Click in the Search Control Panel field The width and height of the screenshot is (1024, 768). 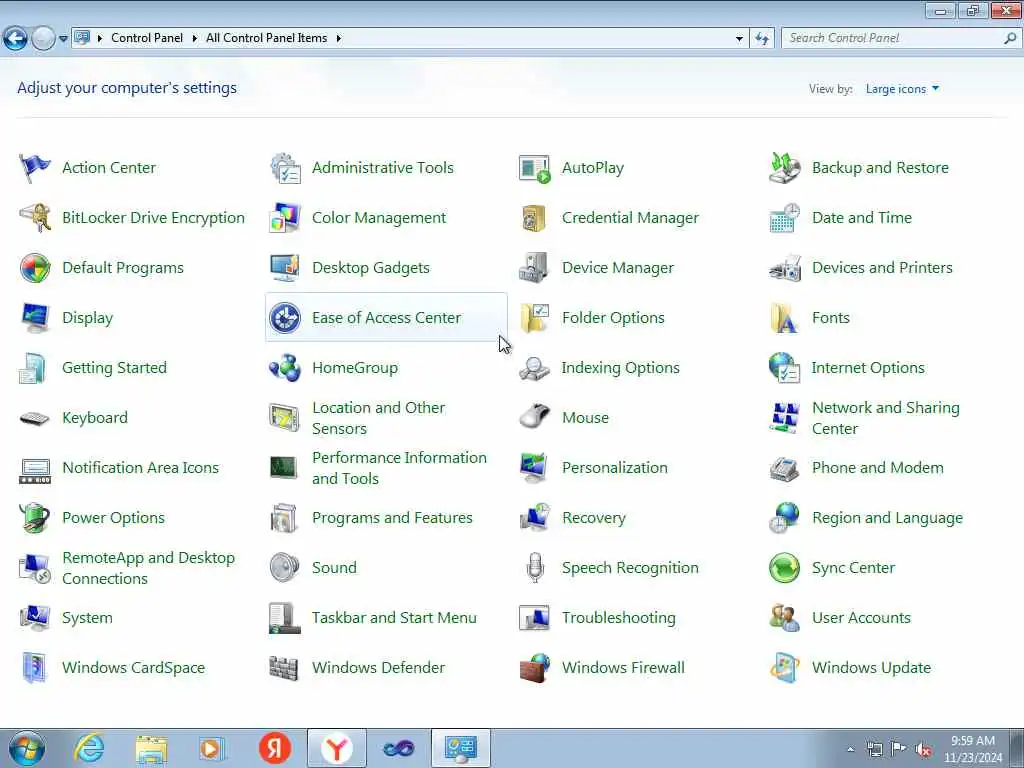tap(893, 38)
